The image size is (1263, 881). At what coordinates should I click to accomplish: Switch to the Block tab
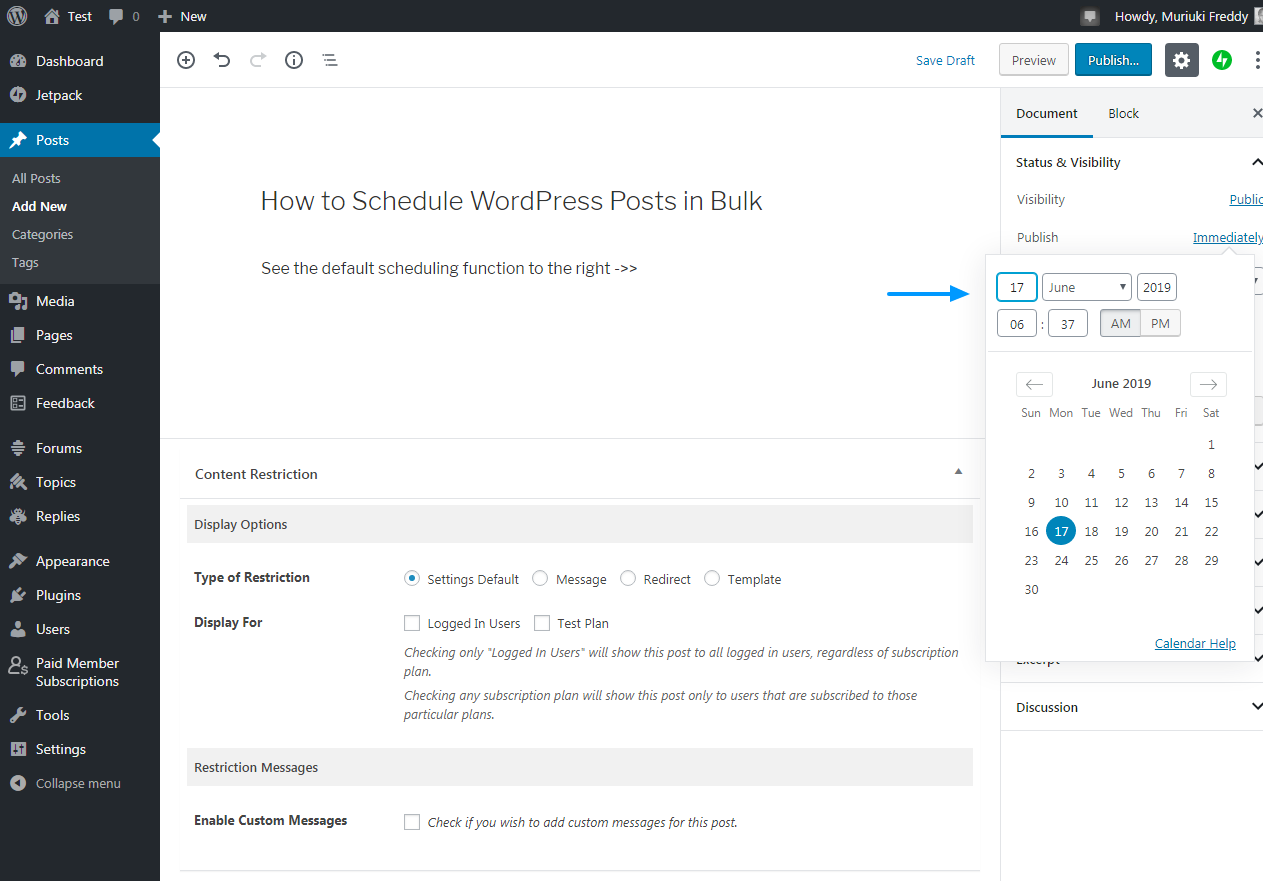coord(1123,113)
